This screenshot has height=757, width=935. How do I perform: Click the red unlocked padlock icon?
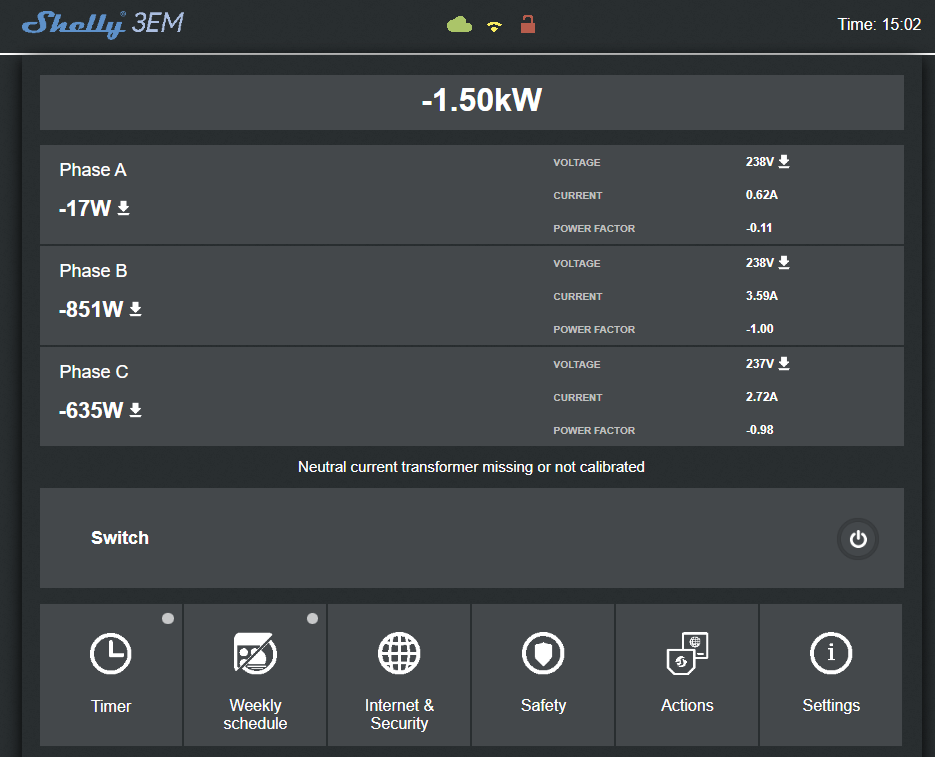(528, 24)
